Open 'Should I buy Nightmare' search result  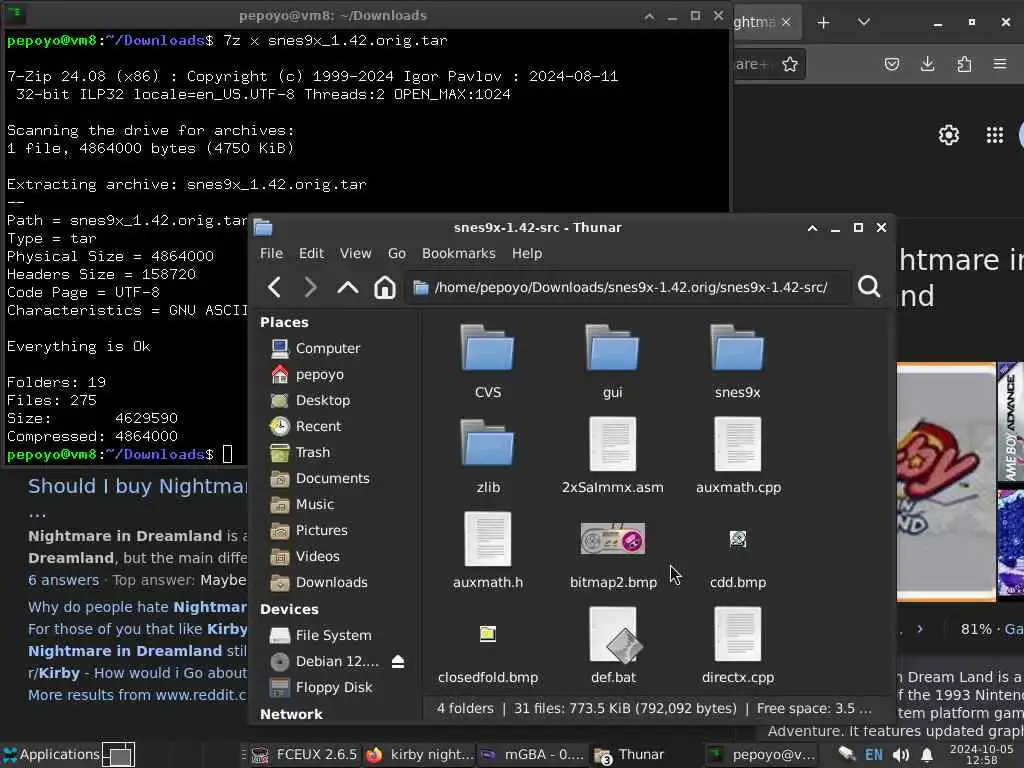click(x=137, y=487)
